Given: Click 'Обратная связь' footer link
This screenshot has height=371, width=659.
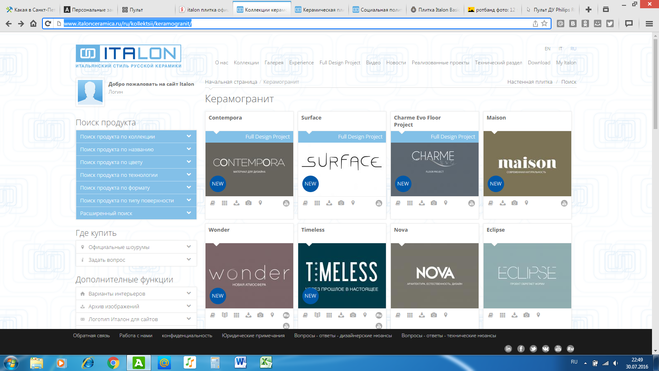Looking at the screenshot, I should click(91, 336).
